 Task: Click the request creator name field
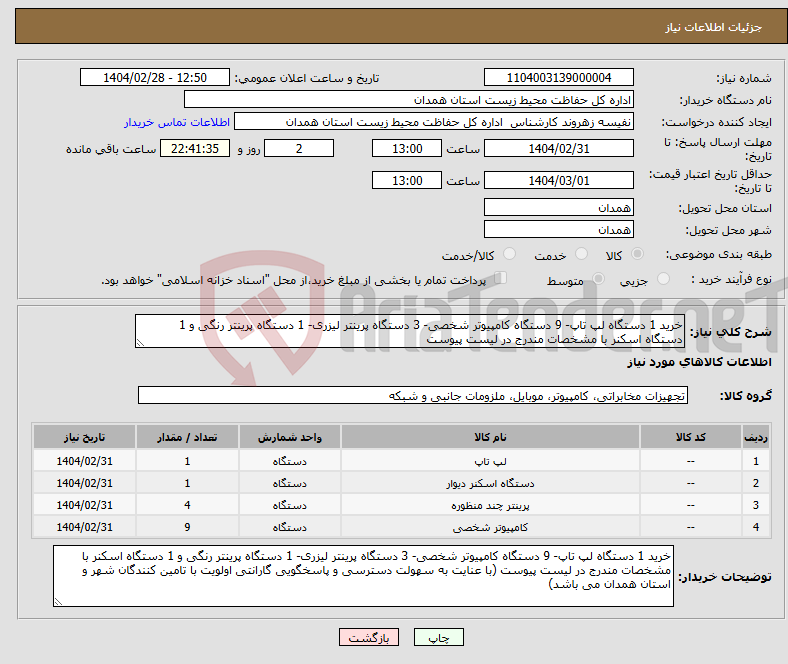434,122
